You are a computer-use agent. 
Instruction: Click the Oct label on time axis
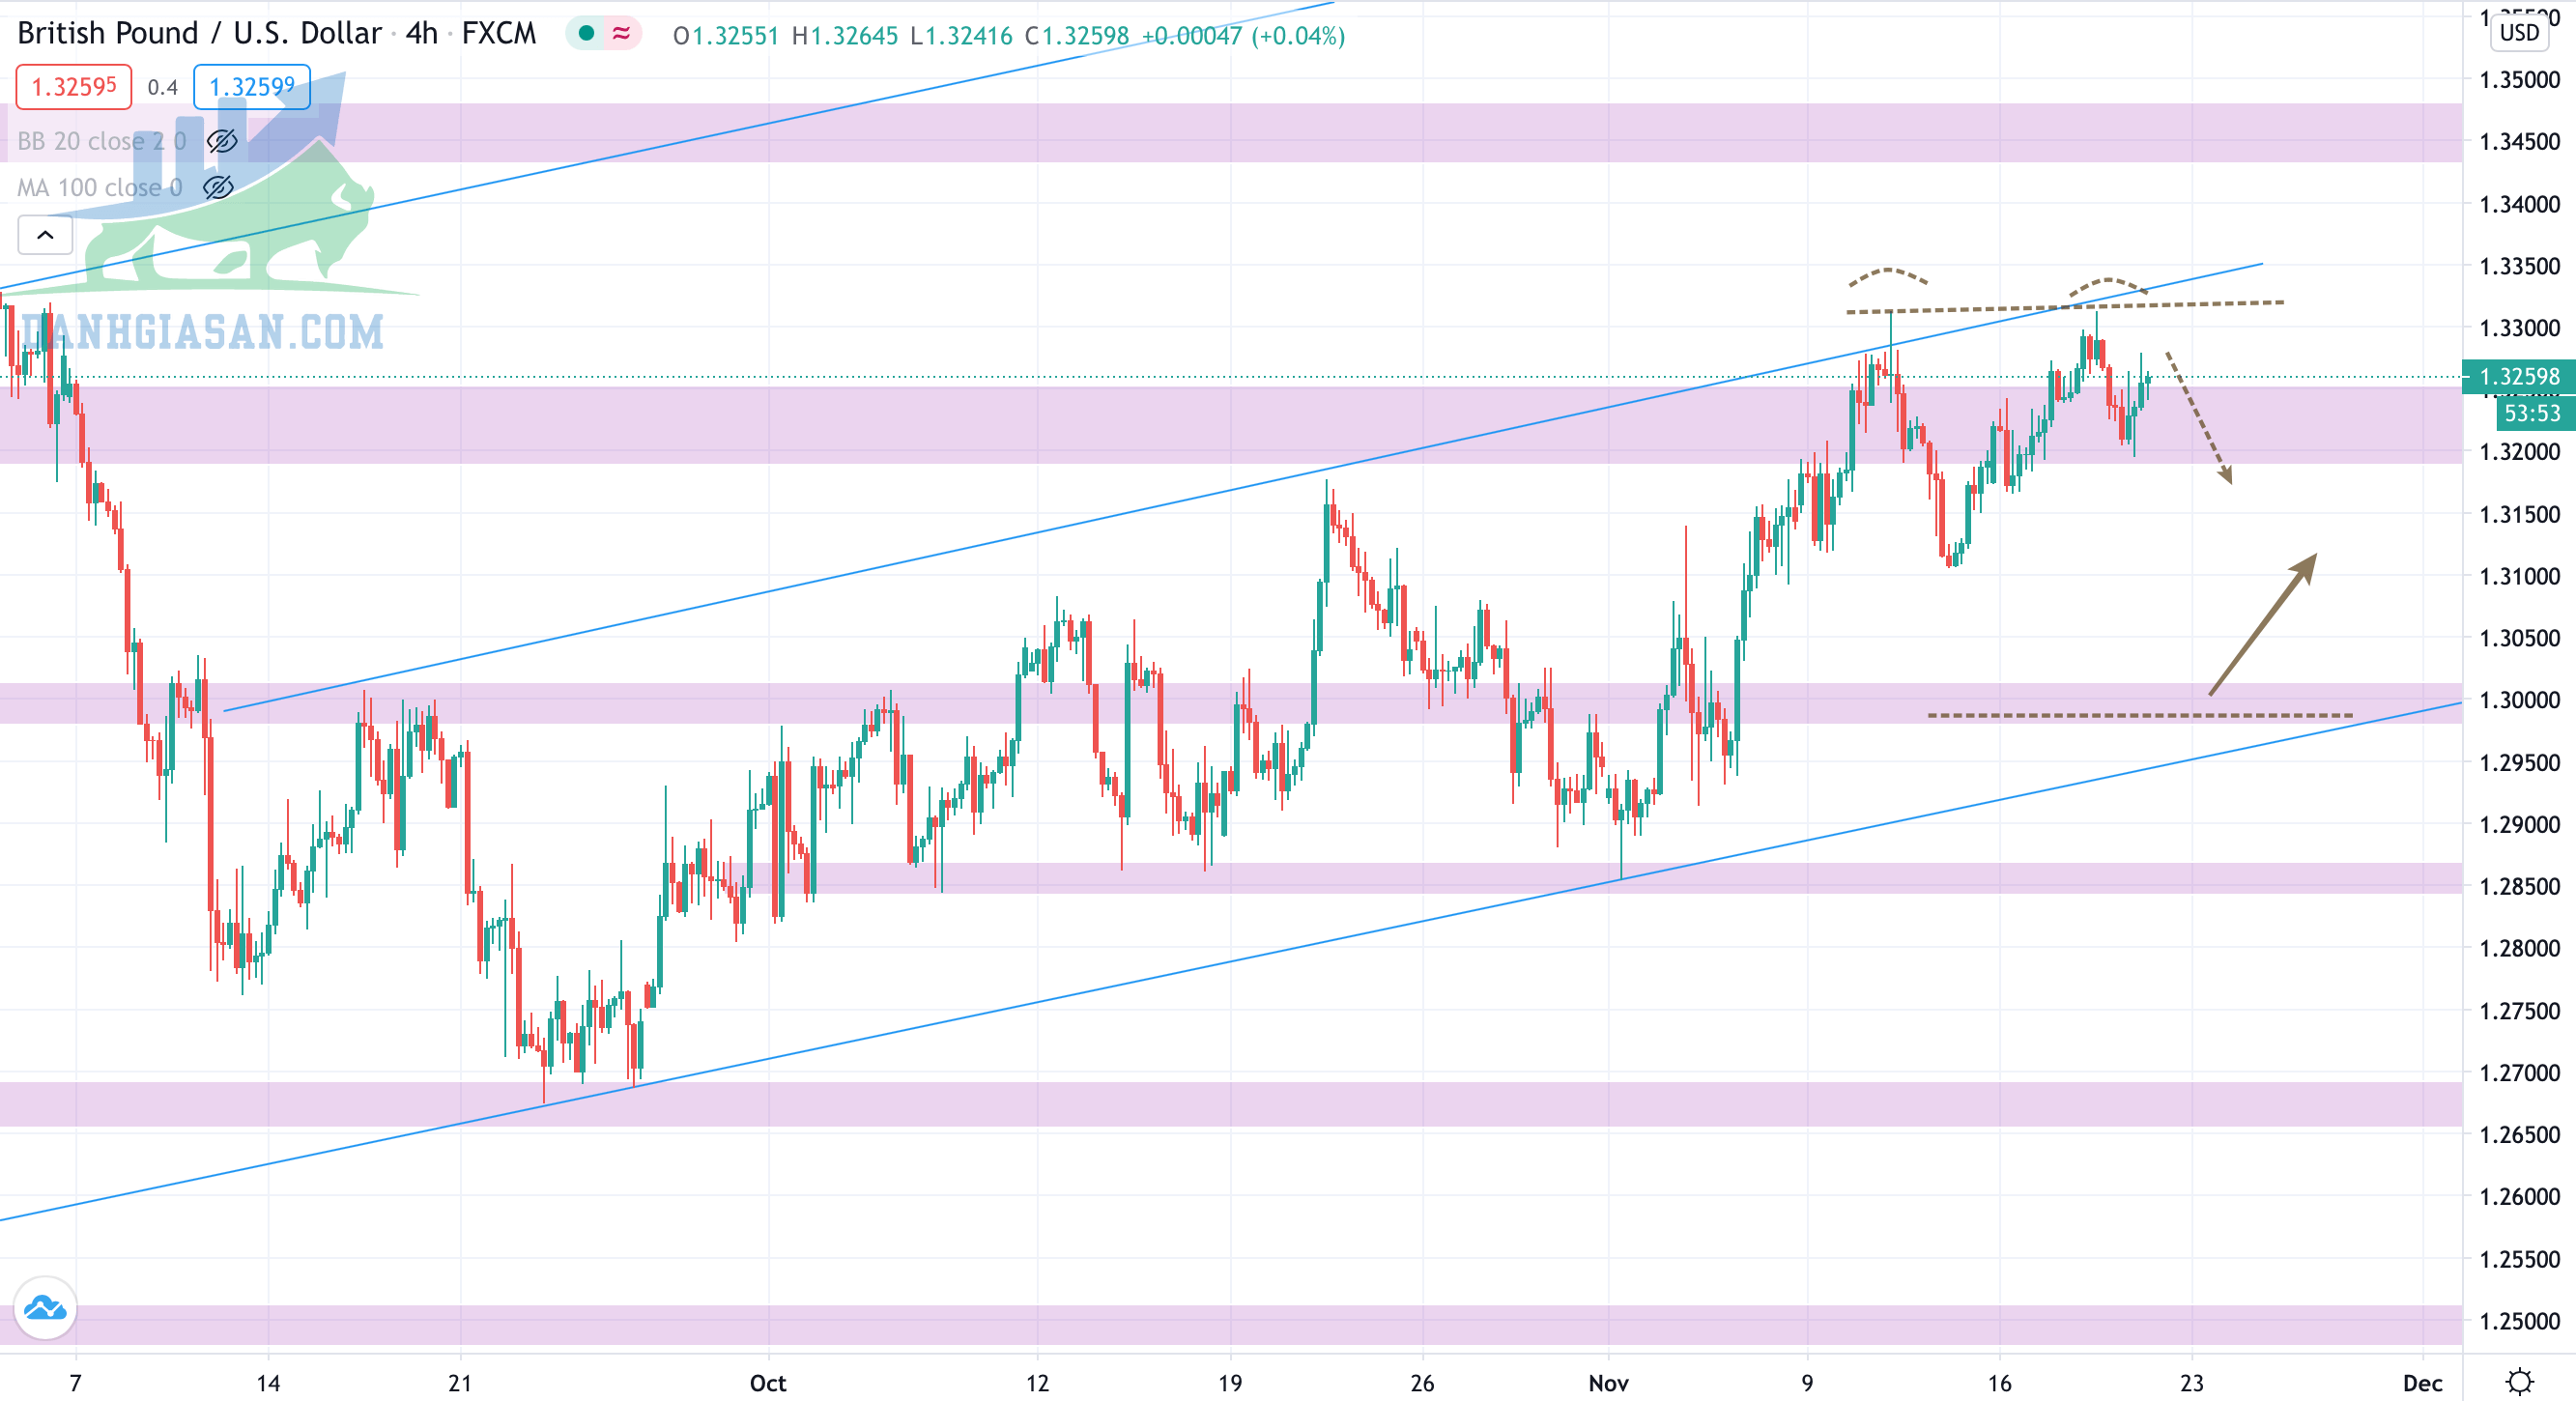point(768,1383)
